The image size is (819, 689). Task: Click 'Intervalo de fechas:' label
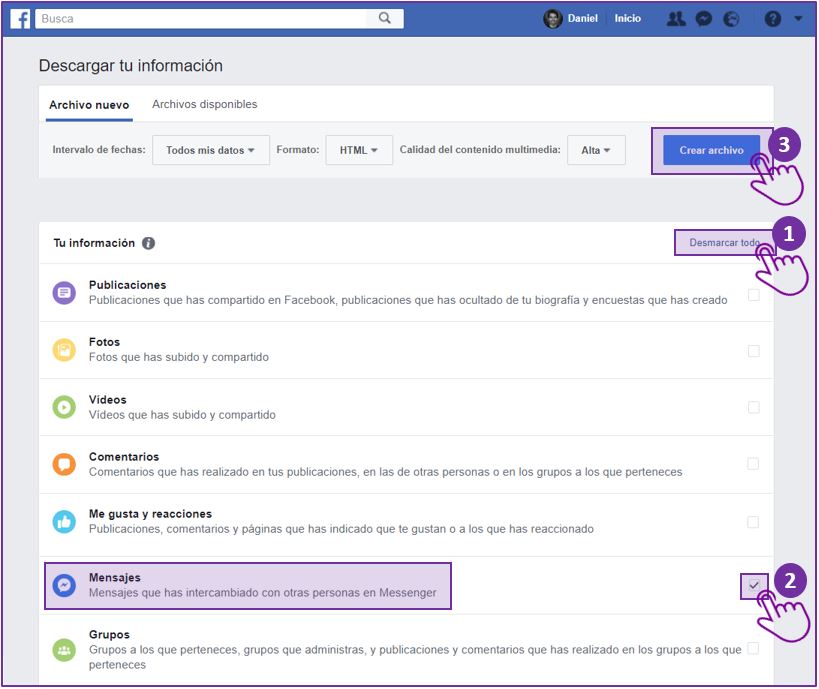click(99, 149)
